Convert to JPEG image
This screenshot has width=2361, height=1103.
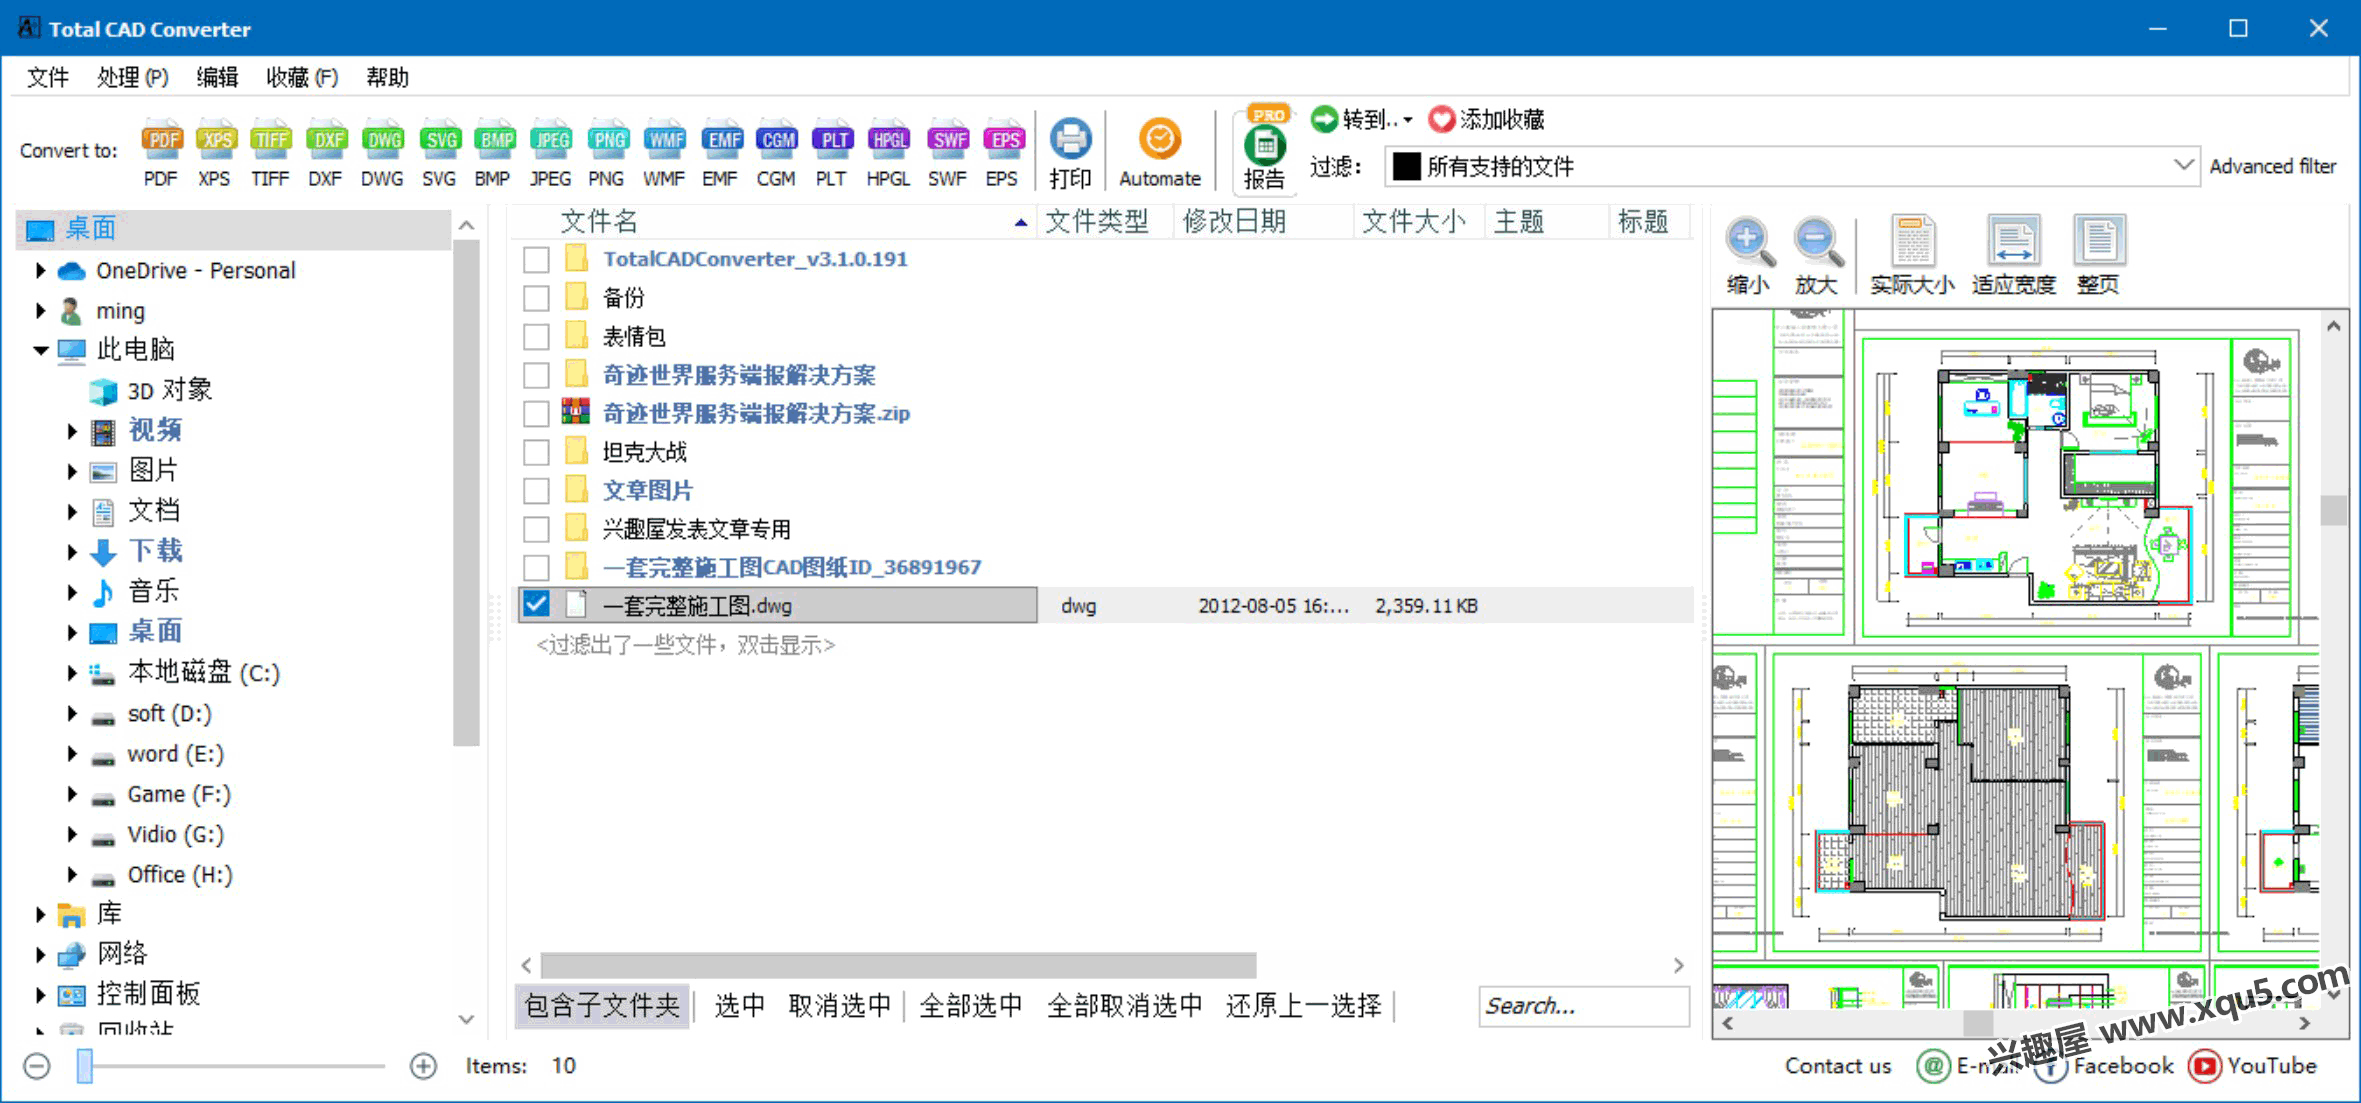click(x=550, y=153)
